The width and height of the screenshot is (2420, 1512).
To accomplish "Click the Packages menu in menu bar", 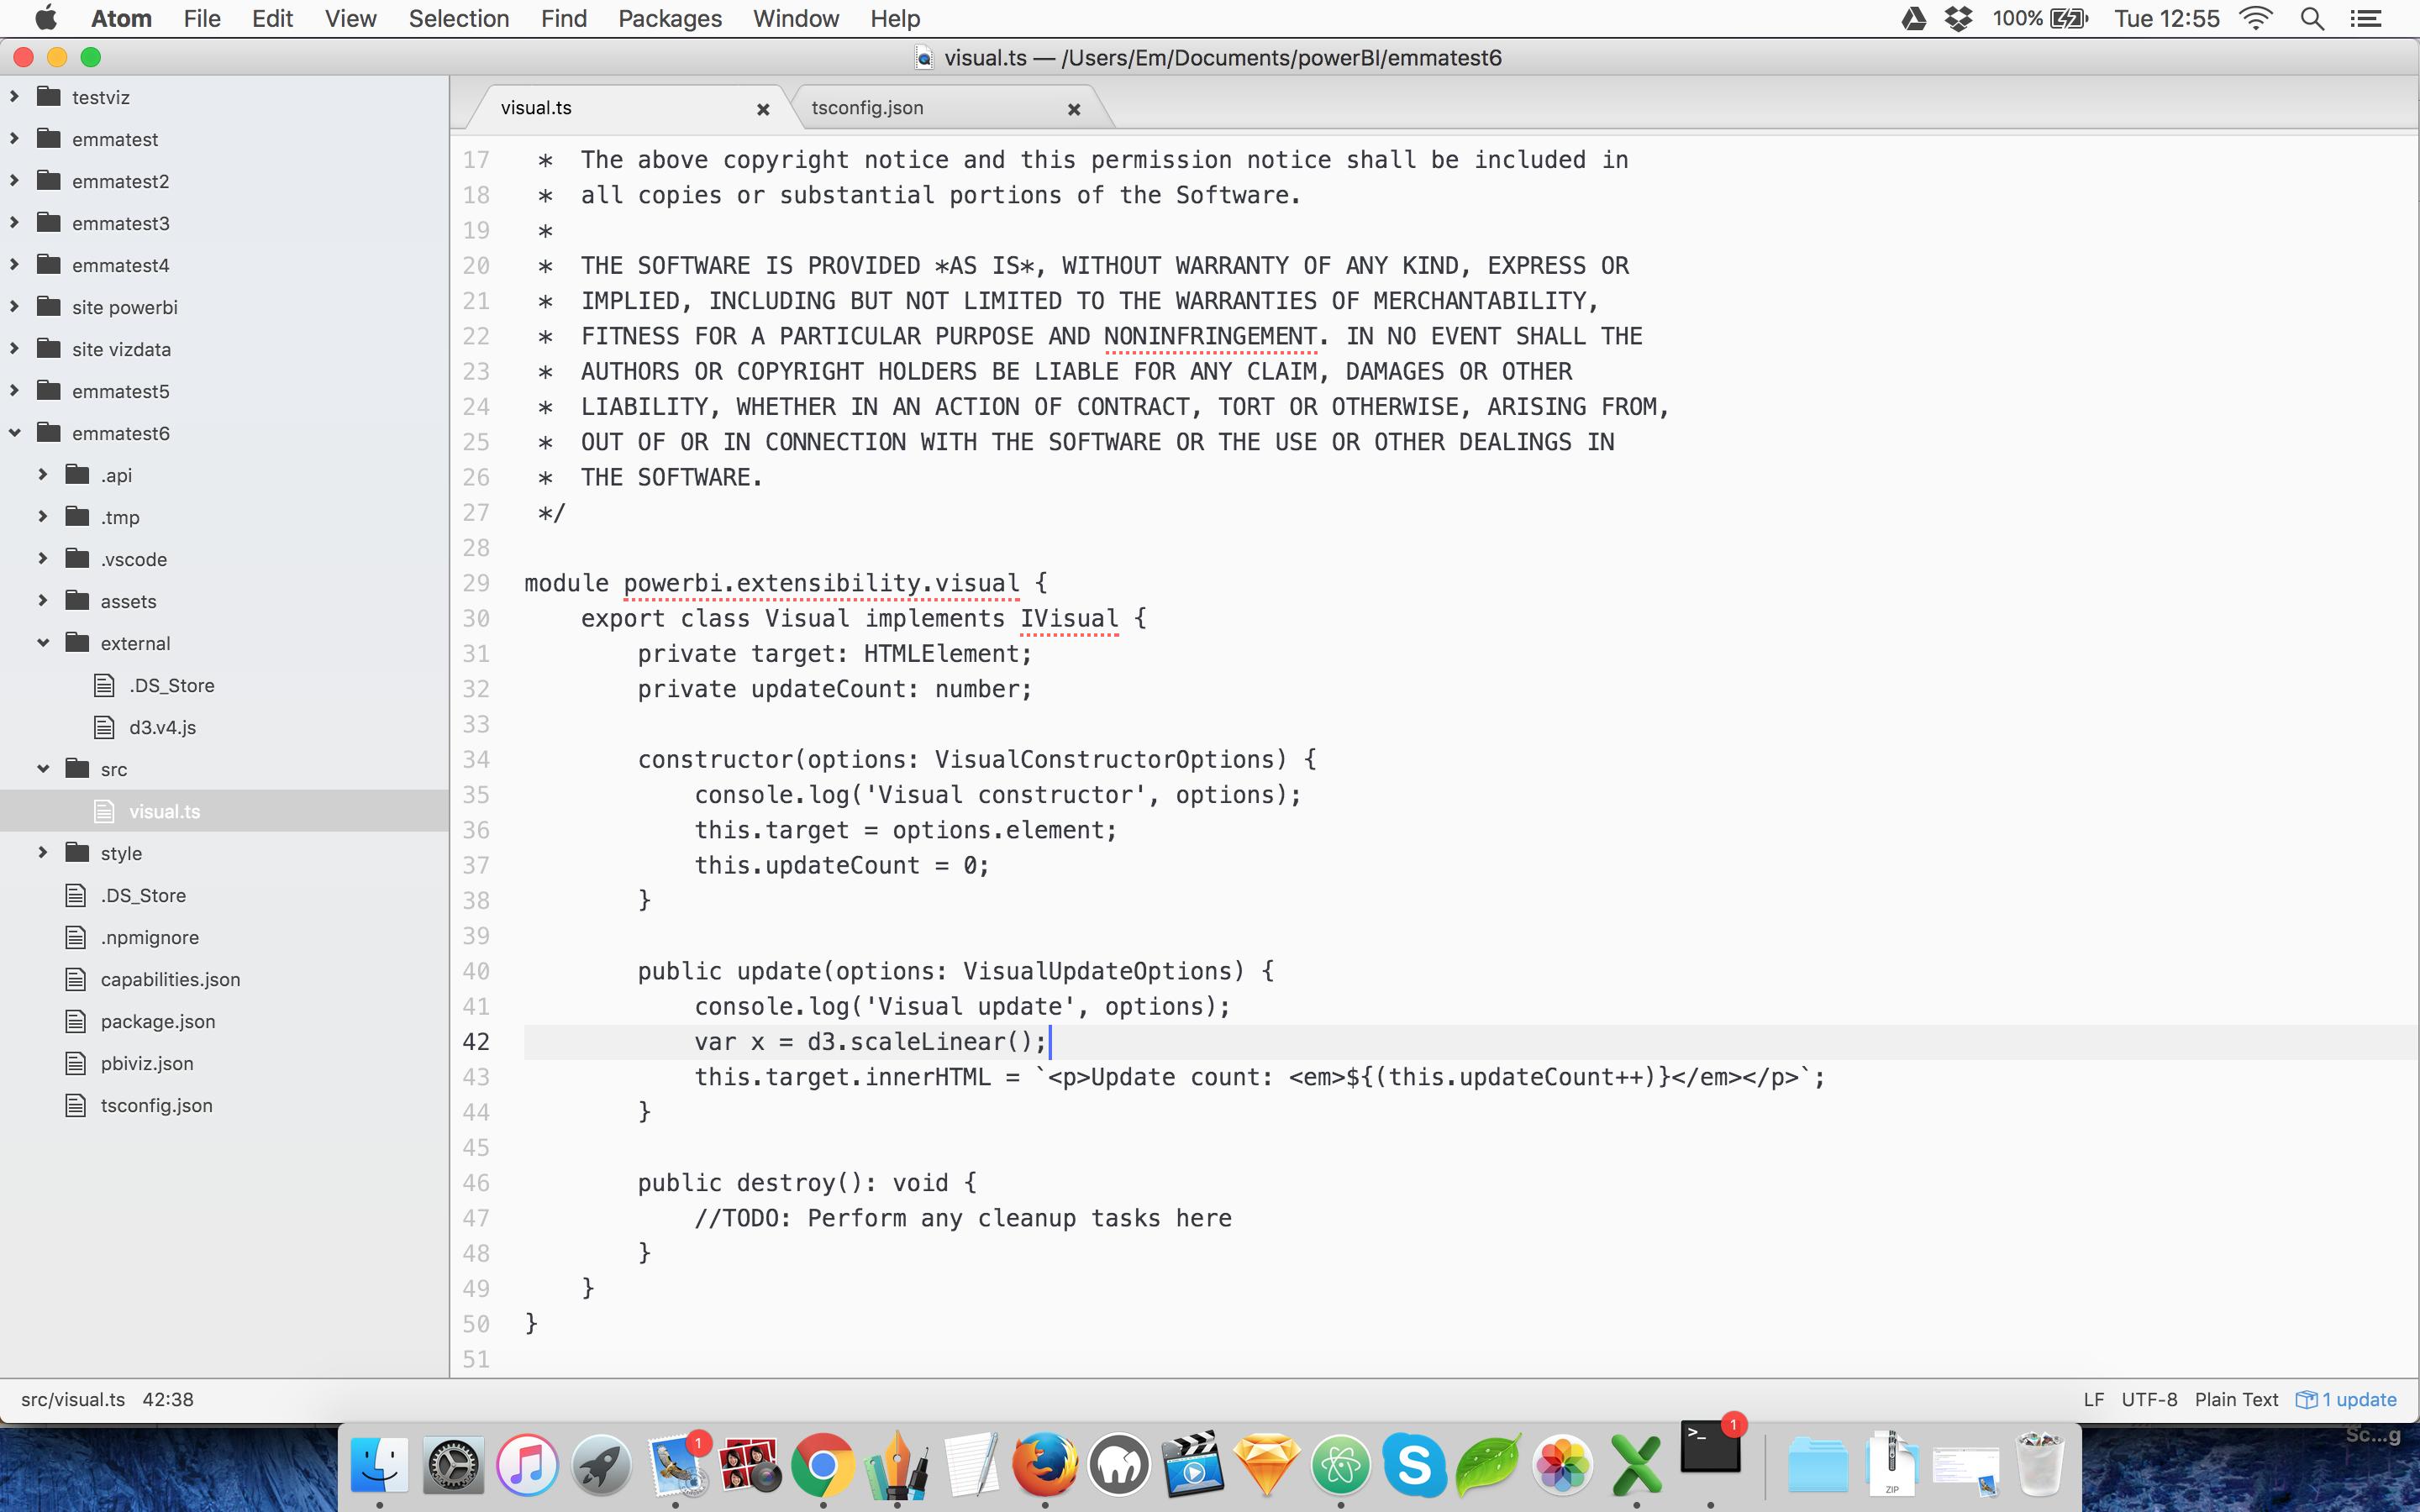I will [x=669, y=19].
